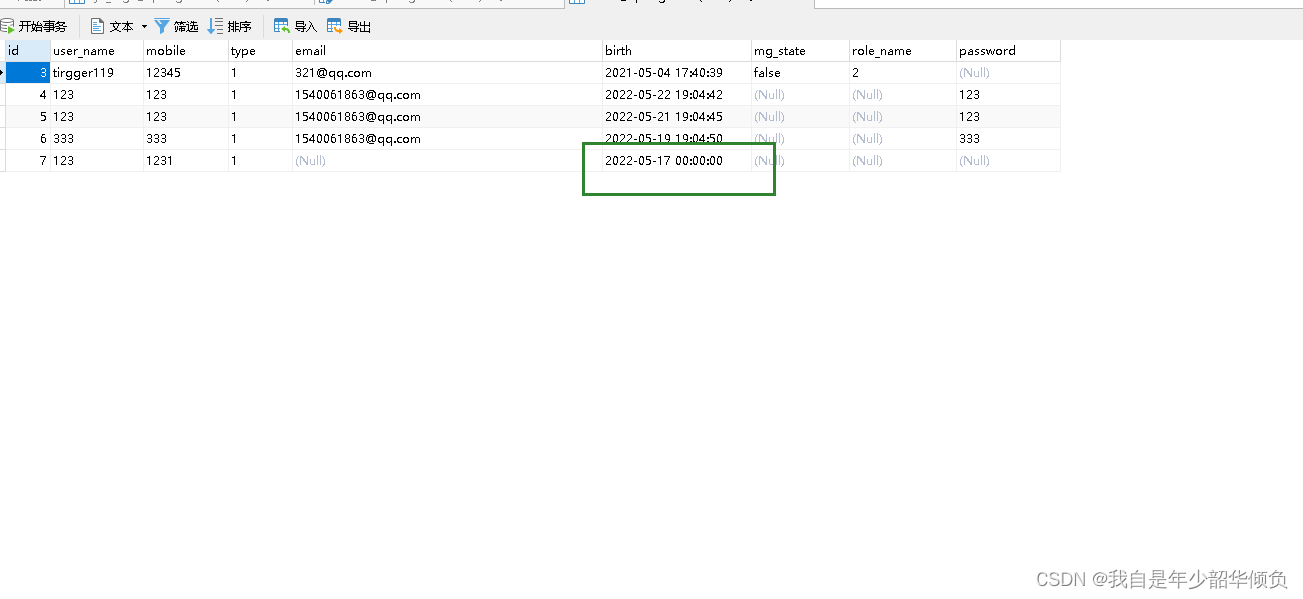The width and height of the screenshot is (1303, 599).
Task: Click the Begin Transaction (开始事务) toolbar button
Action: [34, 27]
